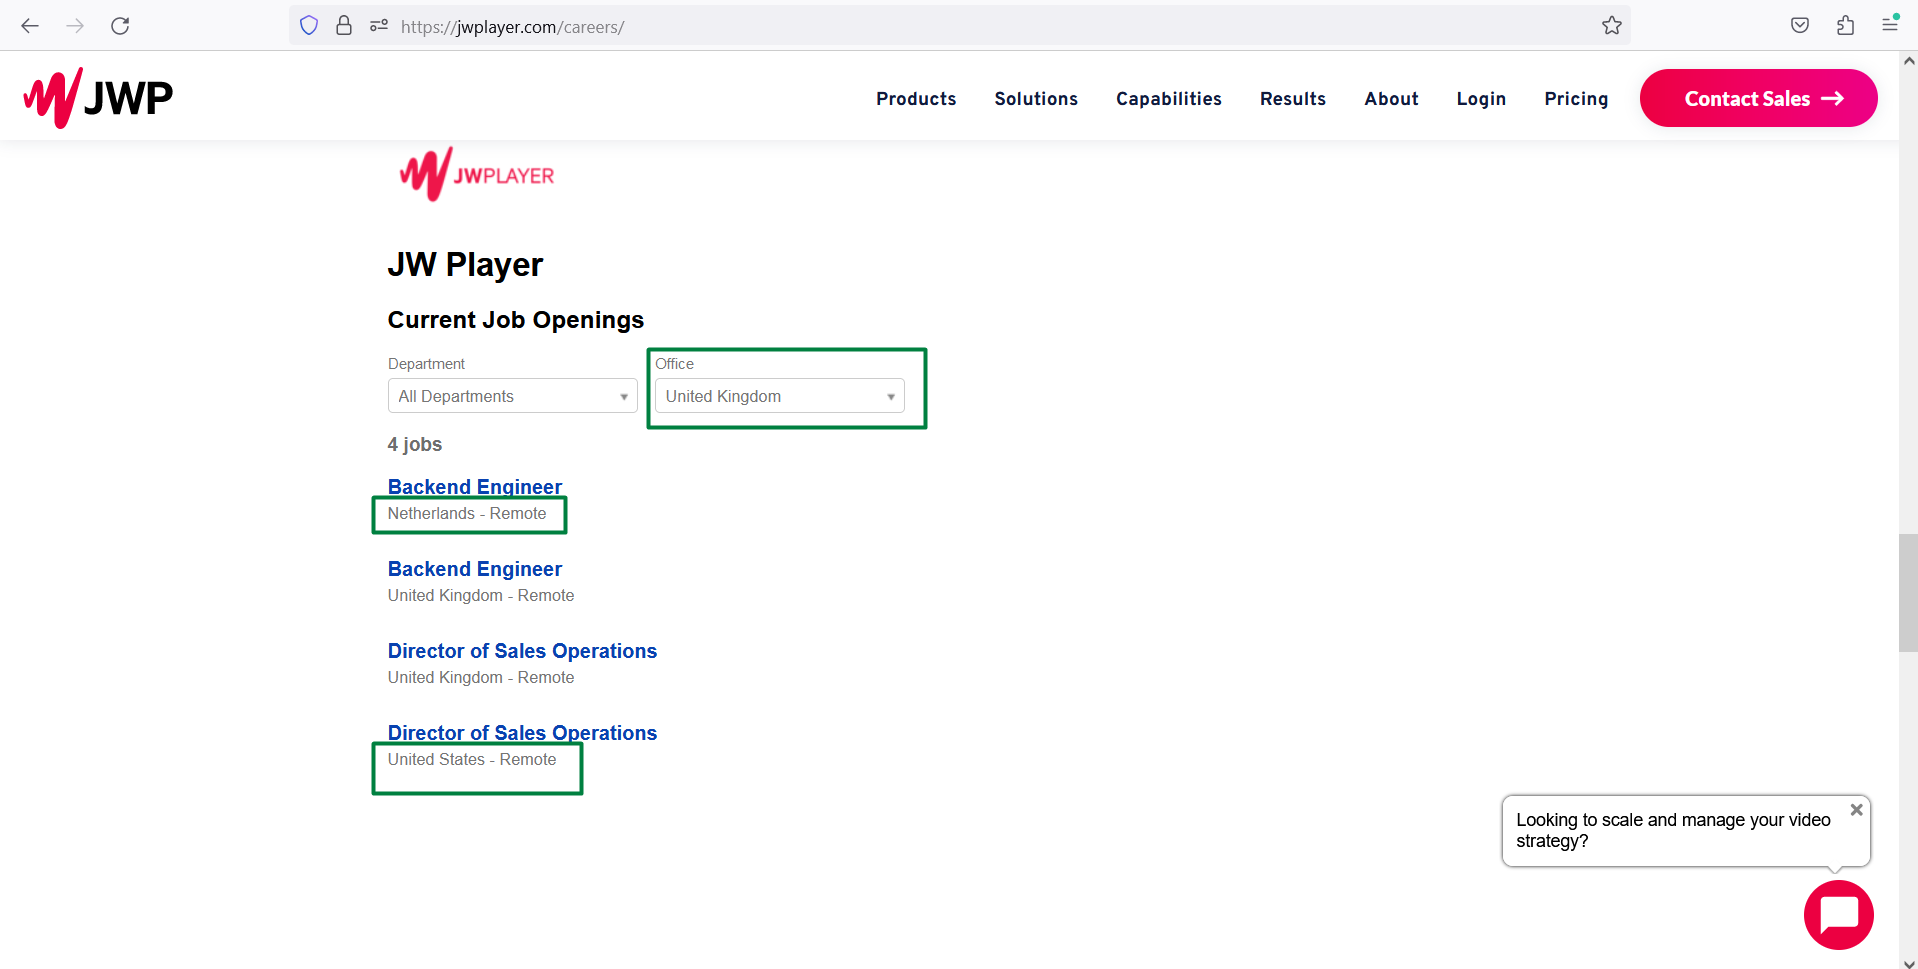Open Backend Engineer job in Netherlands
1918x969 pixels.
point(475,487)
